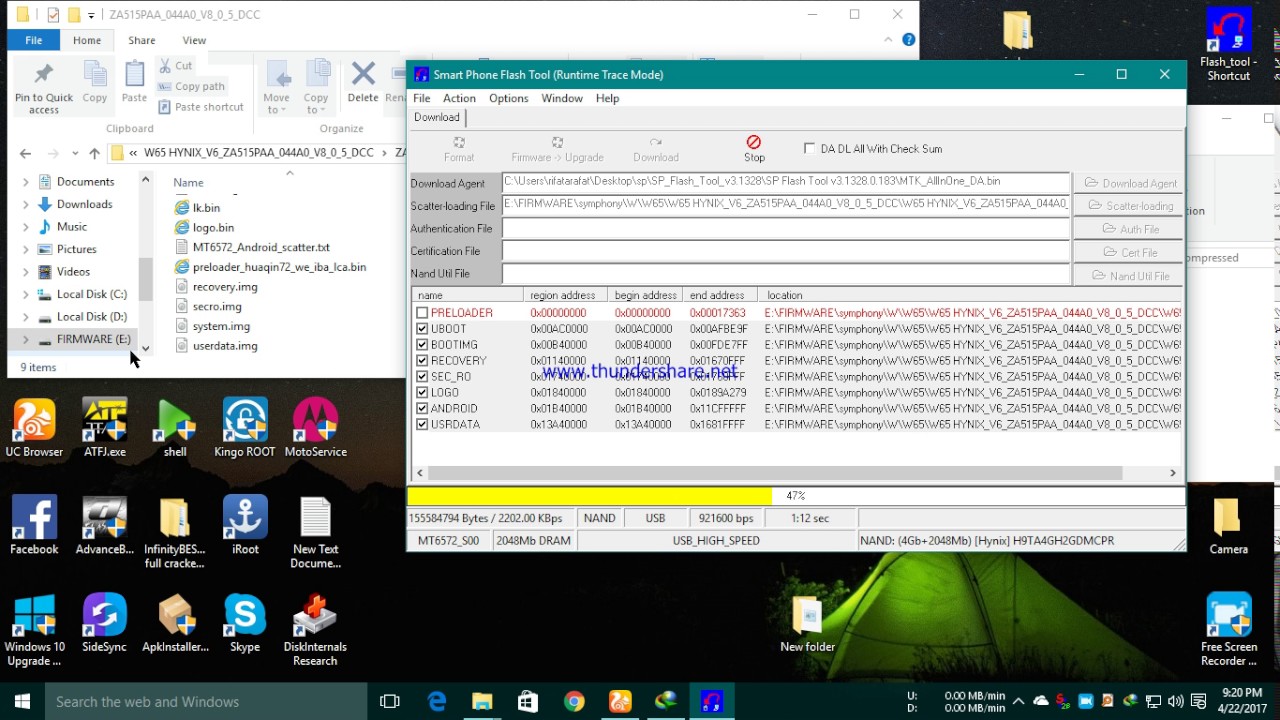
Task: Open the Options menu
Action: 508,98
